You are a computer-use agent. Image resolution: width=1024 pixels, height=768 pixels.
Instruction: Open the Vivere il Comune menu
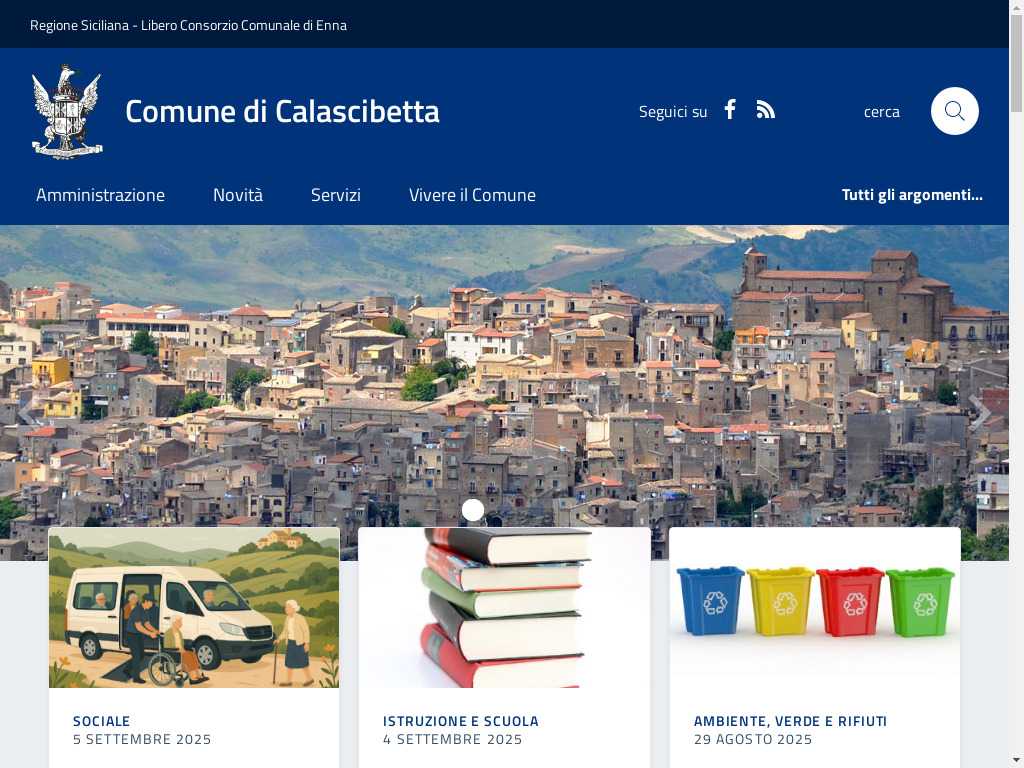[x=472, y=195]
